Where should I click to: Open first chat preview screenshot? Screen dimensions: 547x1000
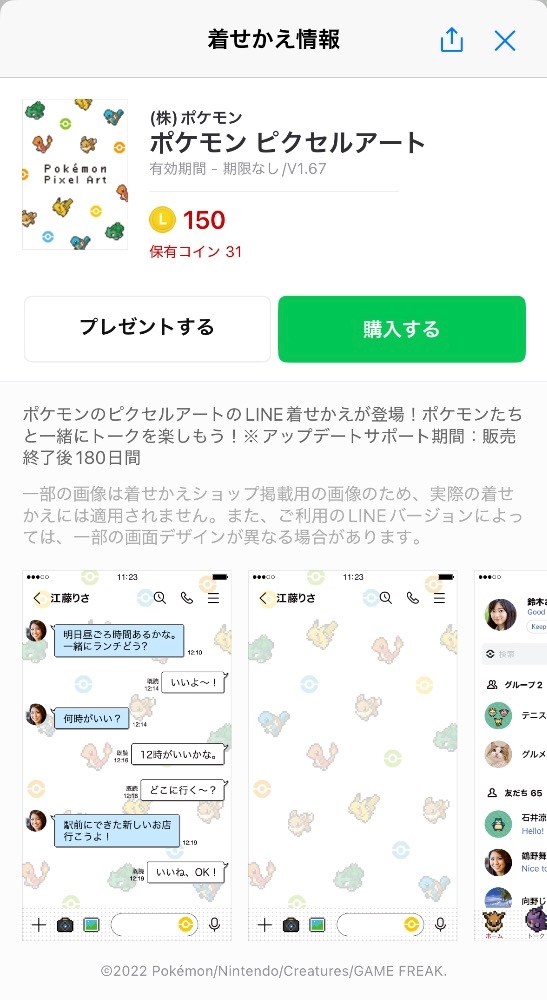[127, 756]
